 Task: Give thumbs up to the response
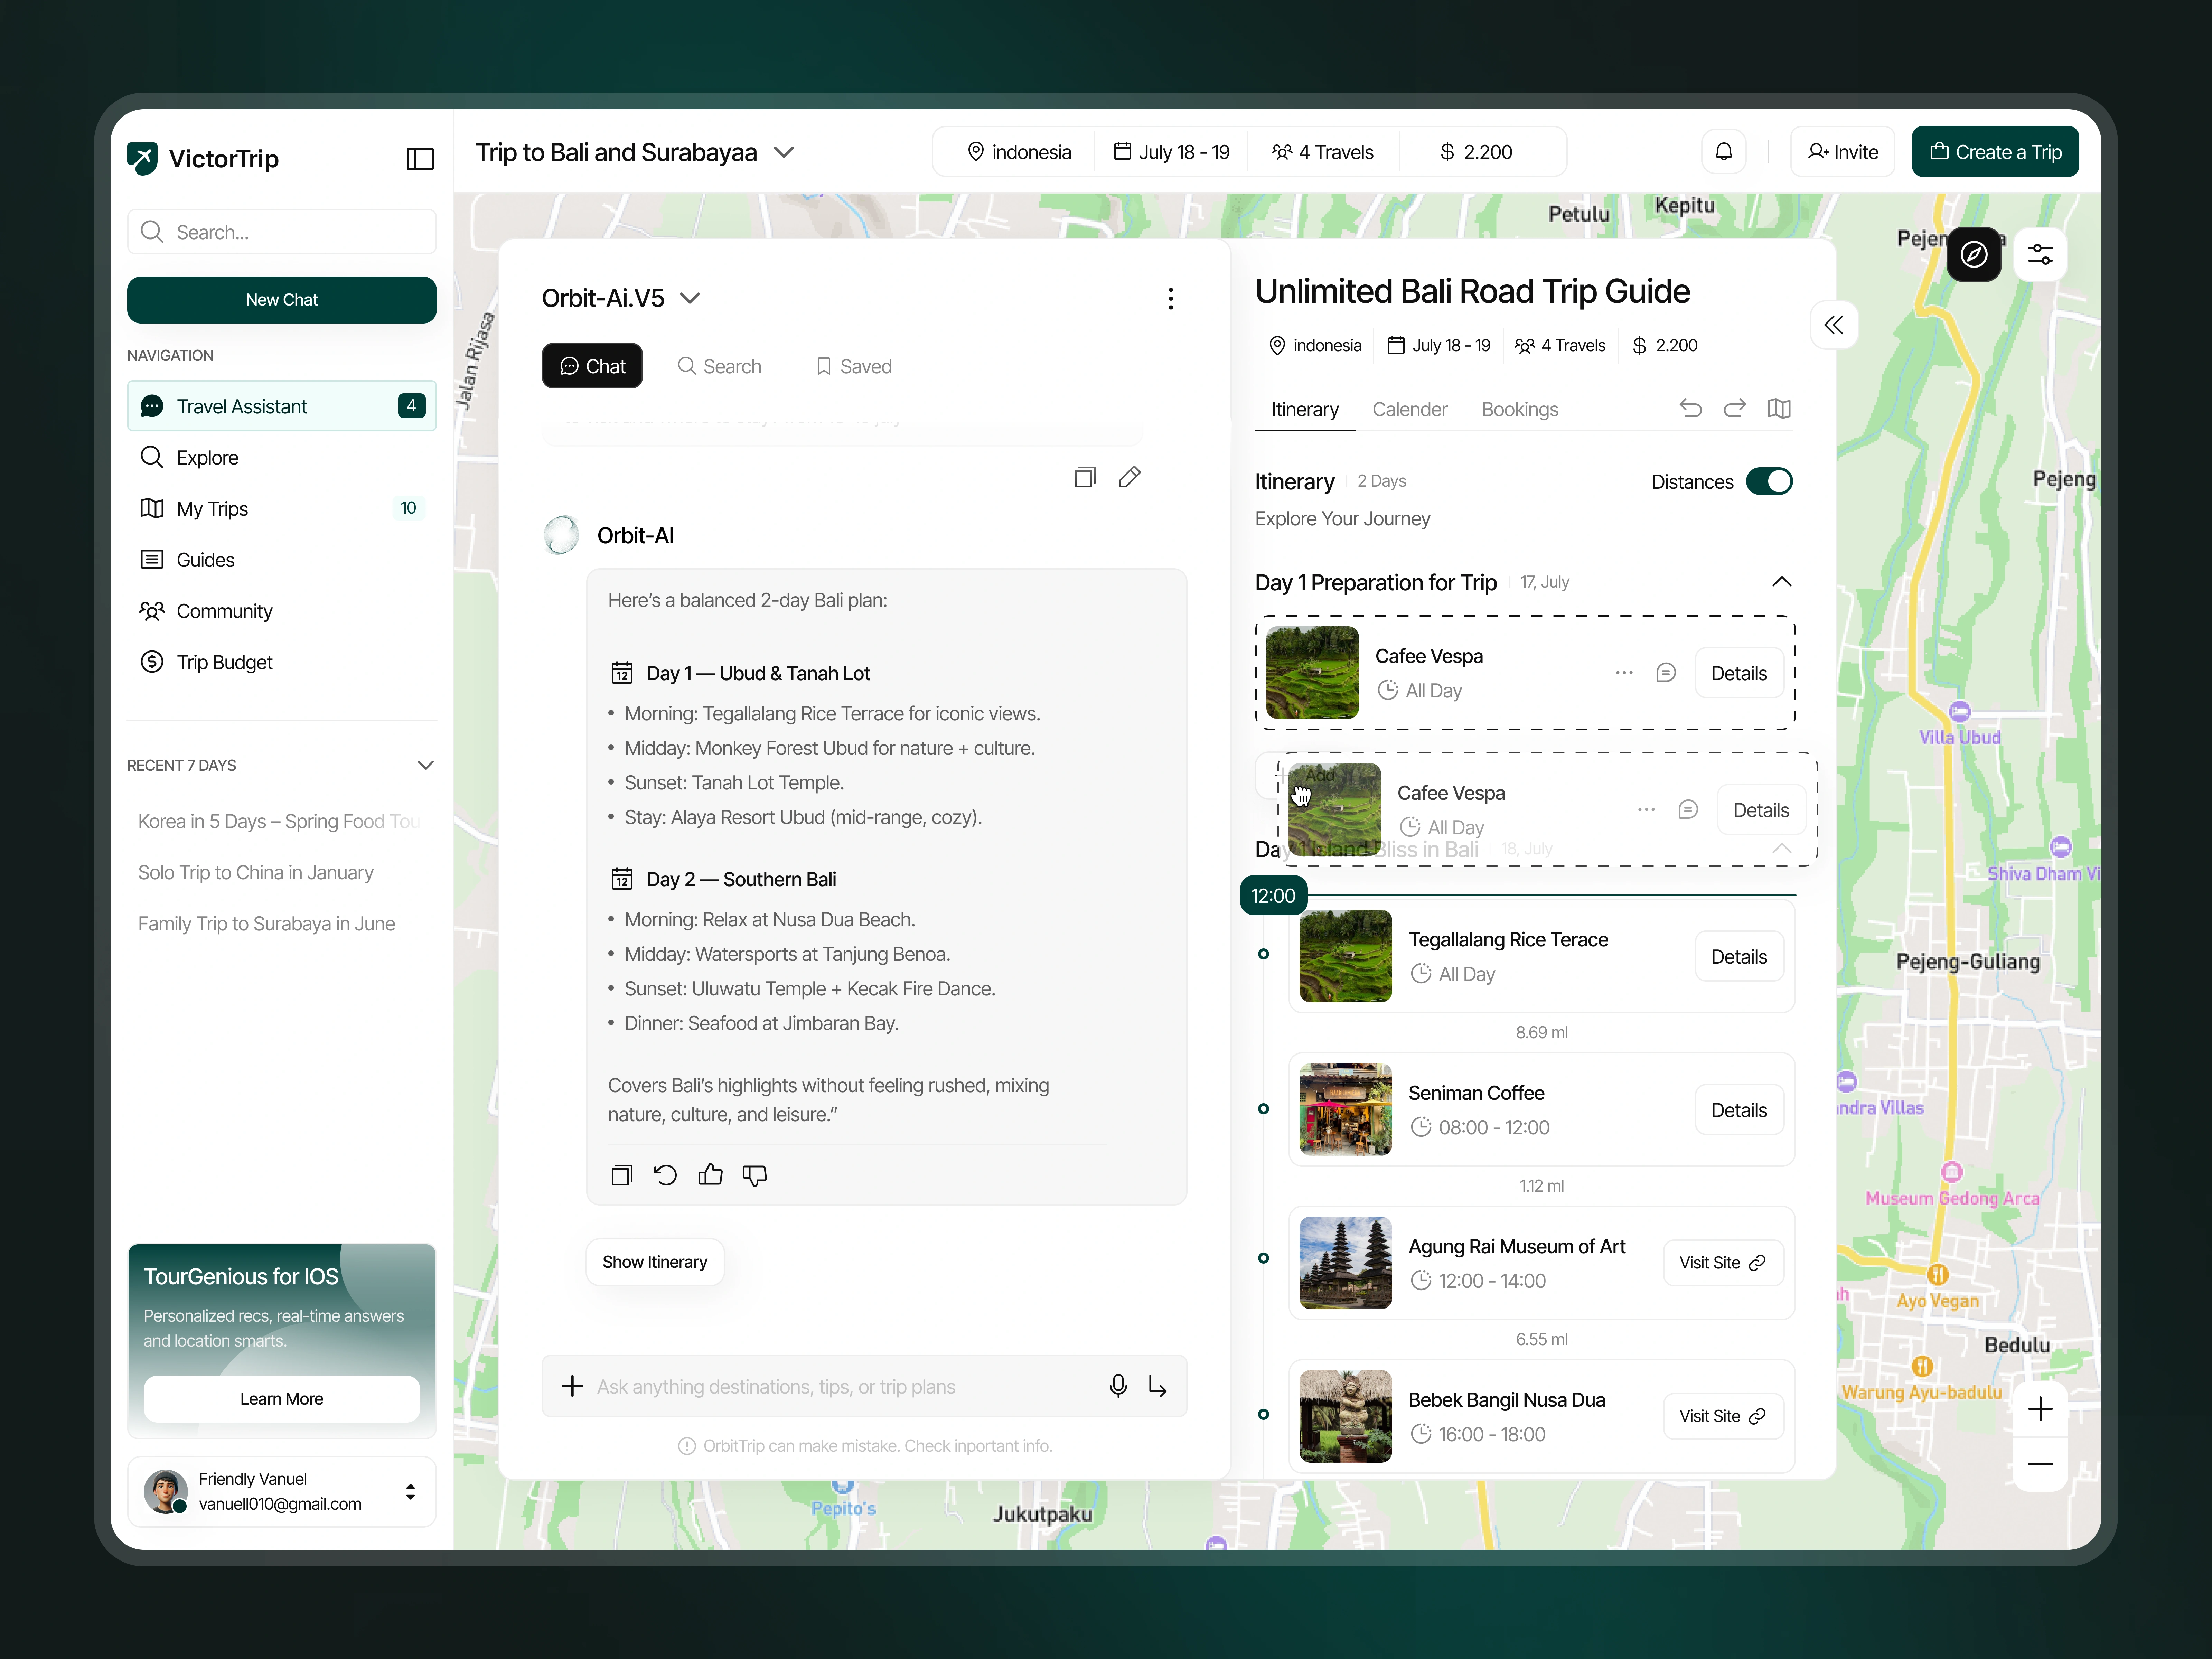click(710, 1175)
